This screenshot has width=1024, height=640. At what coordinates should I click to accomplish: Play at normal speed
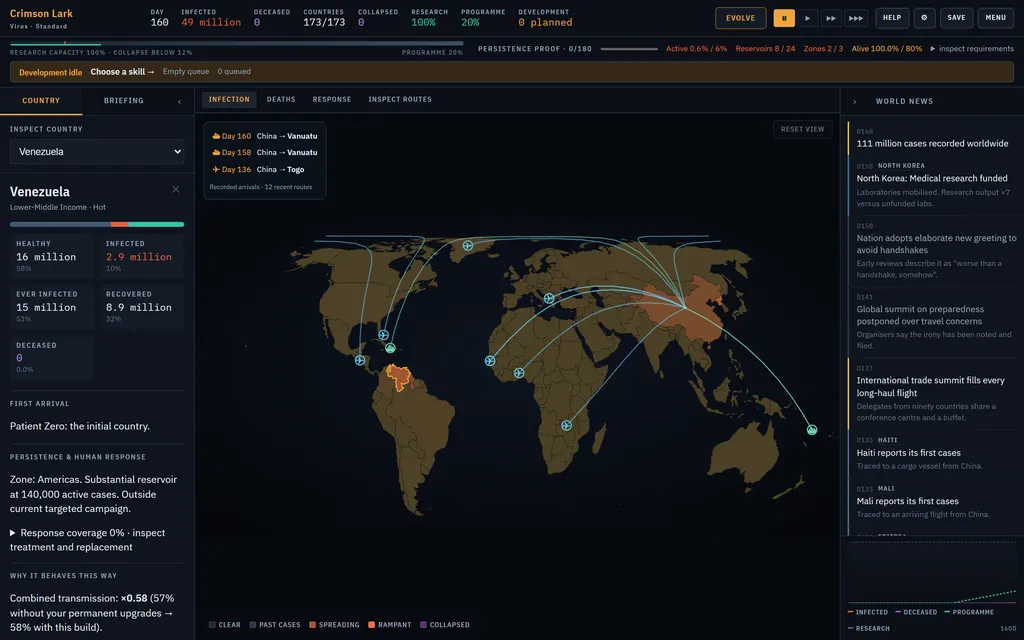coord(808,18)
